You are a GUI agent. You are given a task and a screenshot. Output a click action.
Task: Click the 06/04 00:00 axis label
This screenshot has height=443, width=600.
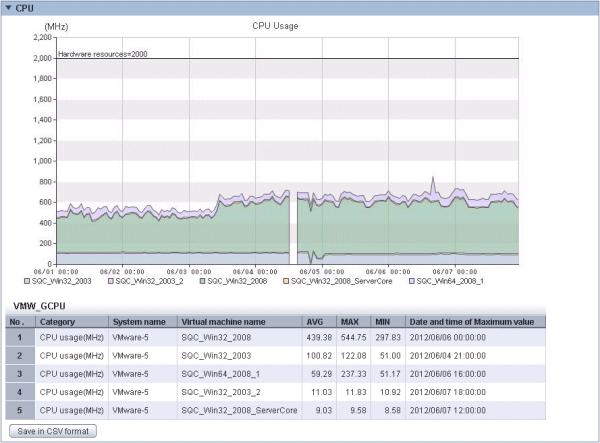[255, 272]
